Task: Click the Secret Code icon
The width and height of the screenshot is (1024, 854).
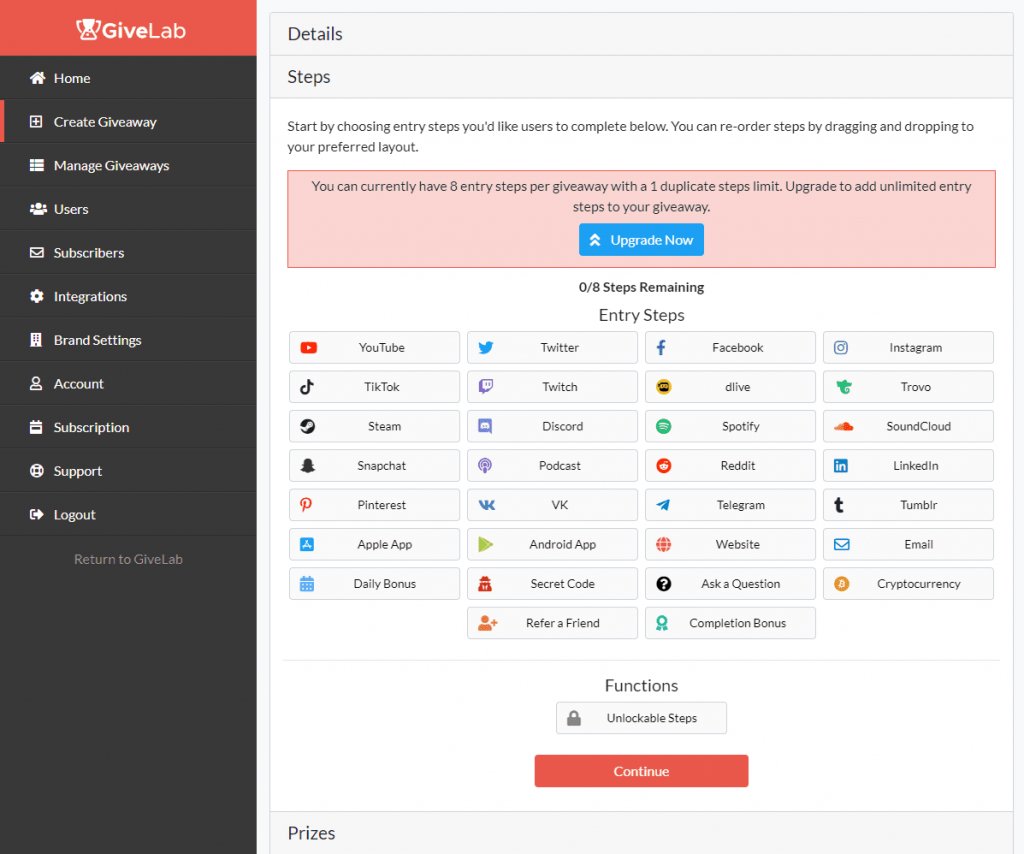Action: tap(486, 584)
